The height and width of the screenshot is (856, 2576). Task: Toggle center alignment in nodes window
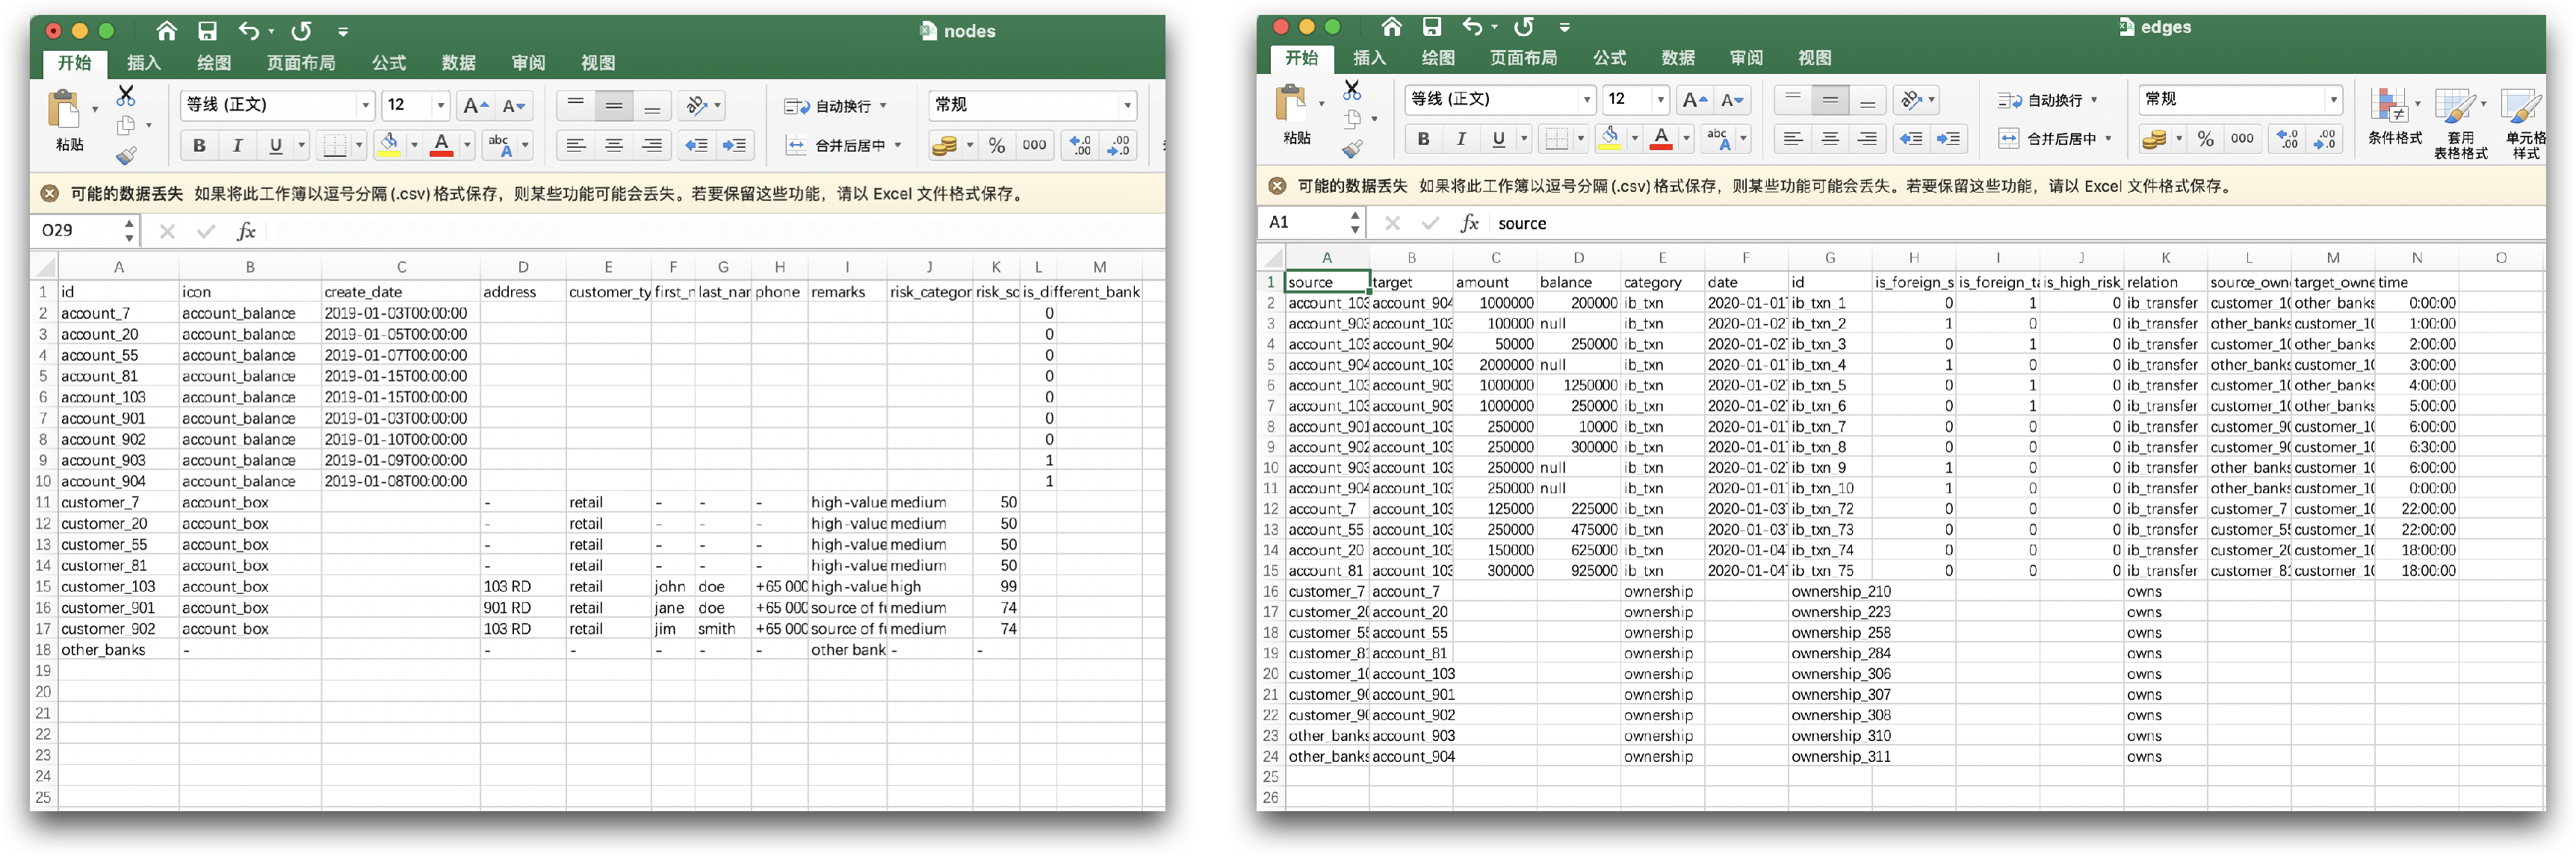(x=614, y=145)
